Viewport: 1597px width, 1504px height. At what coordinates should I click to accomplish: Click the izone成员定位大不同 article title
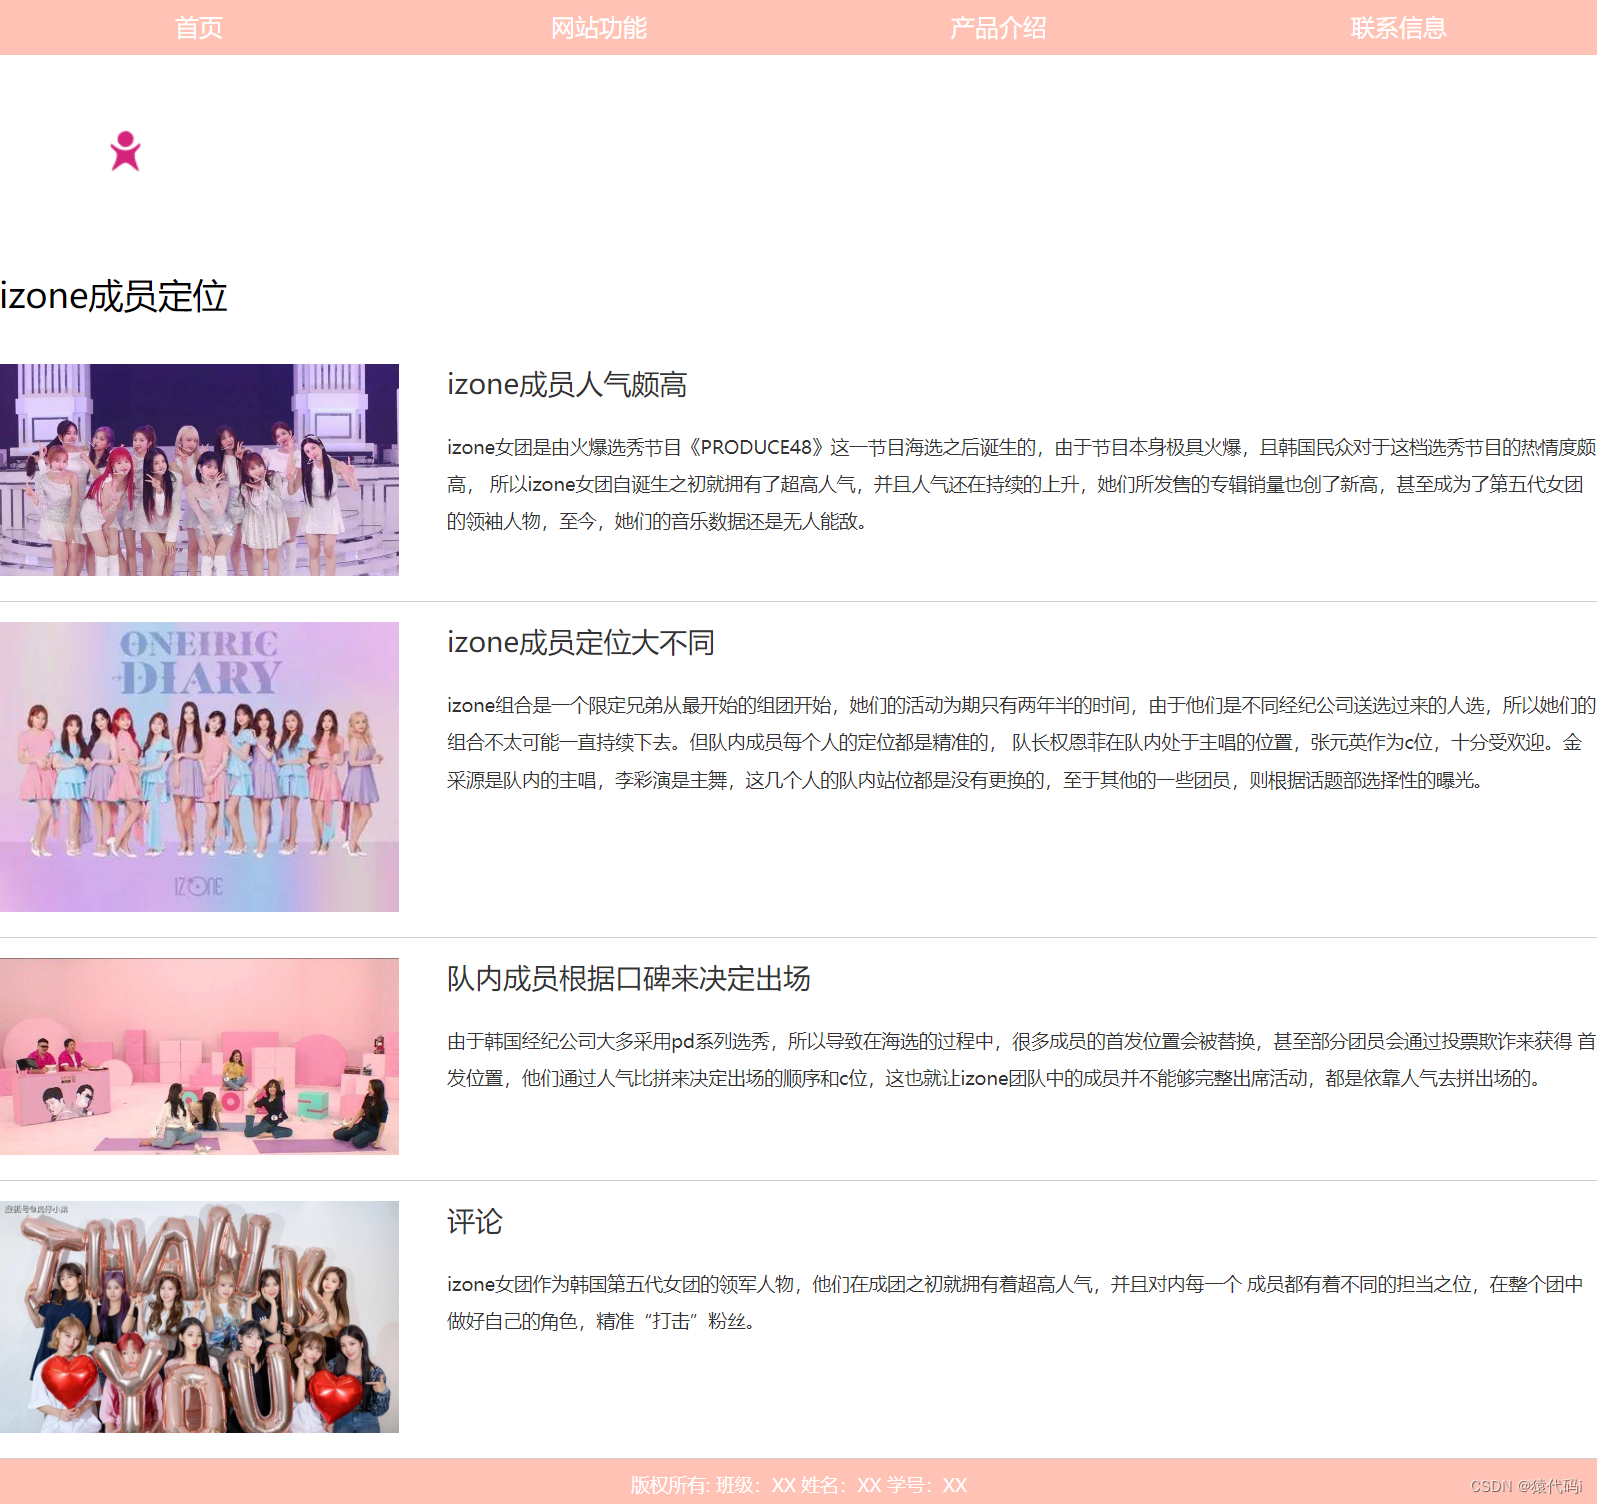pos(581,642)
